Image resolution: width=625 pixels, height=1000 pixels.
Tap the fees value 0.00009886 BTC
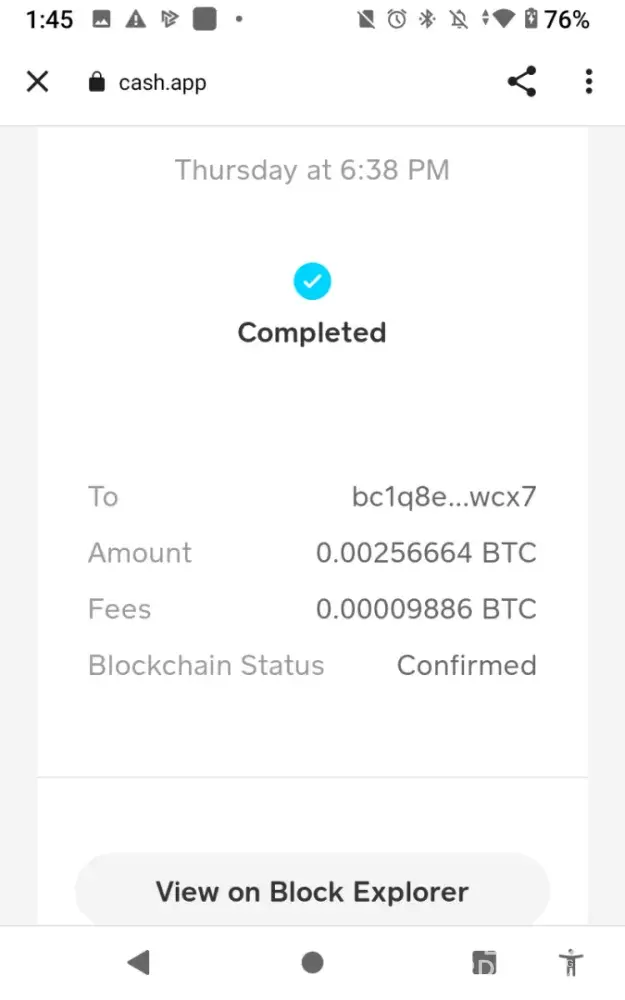click(426, 609)
